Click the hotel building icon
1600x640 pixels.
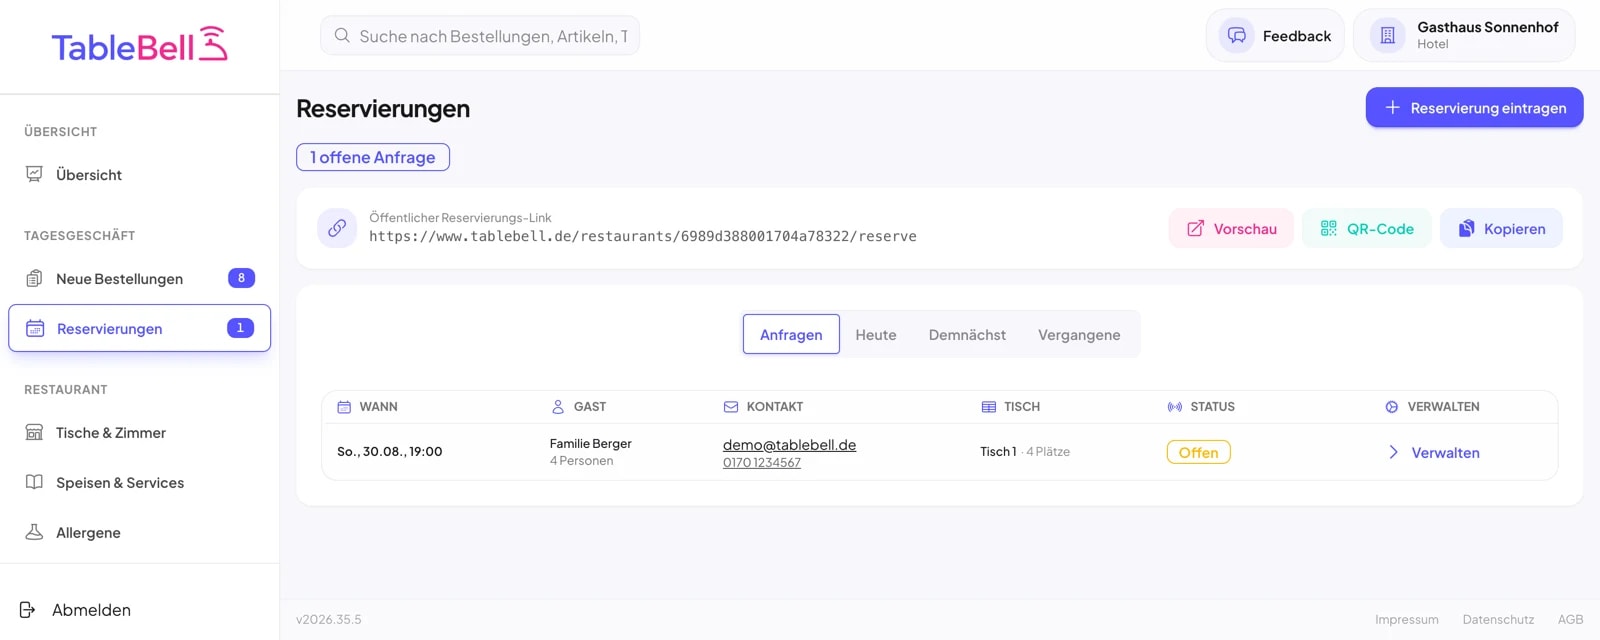coord(1387,36)
